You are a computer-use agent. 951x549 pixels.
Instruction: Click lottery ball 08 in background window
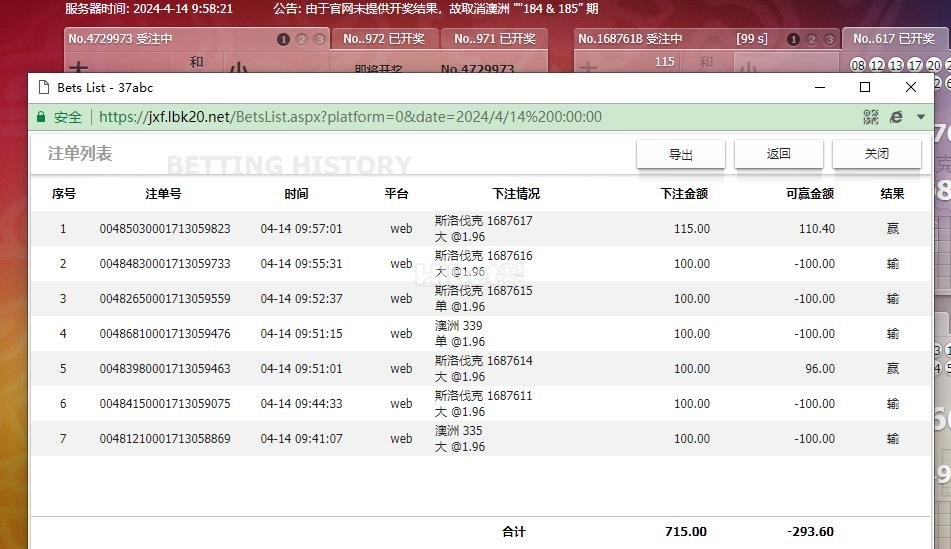pyautogui.click(x=858, y=65)
